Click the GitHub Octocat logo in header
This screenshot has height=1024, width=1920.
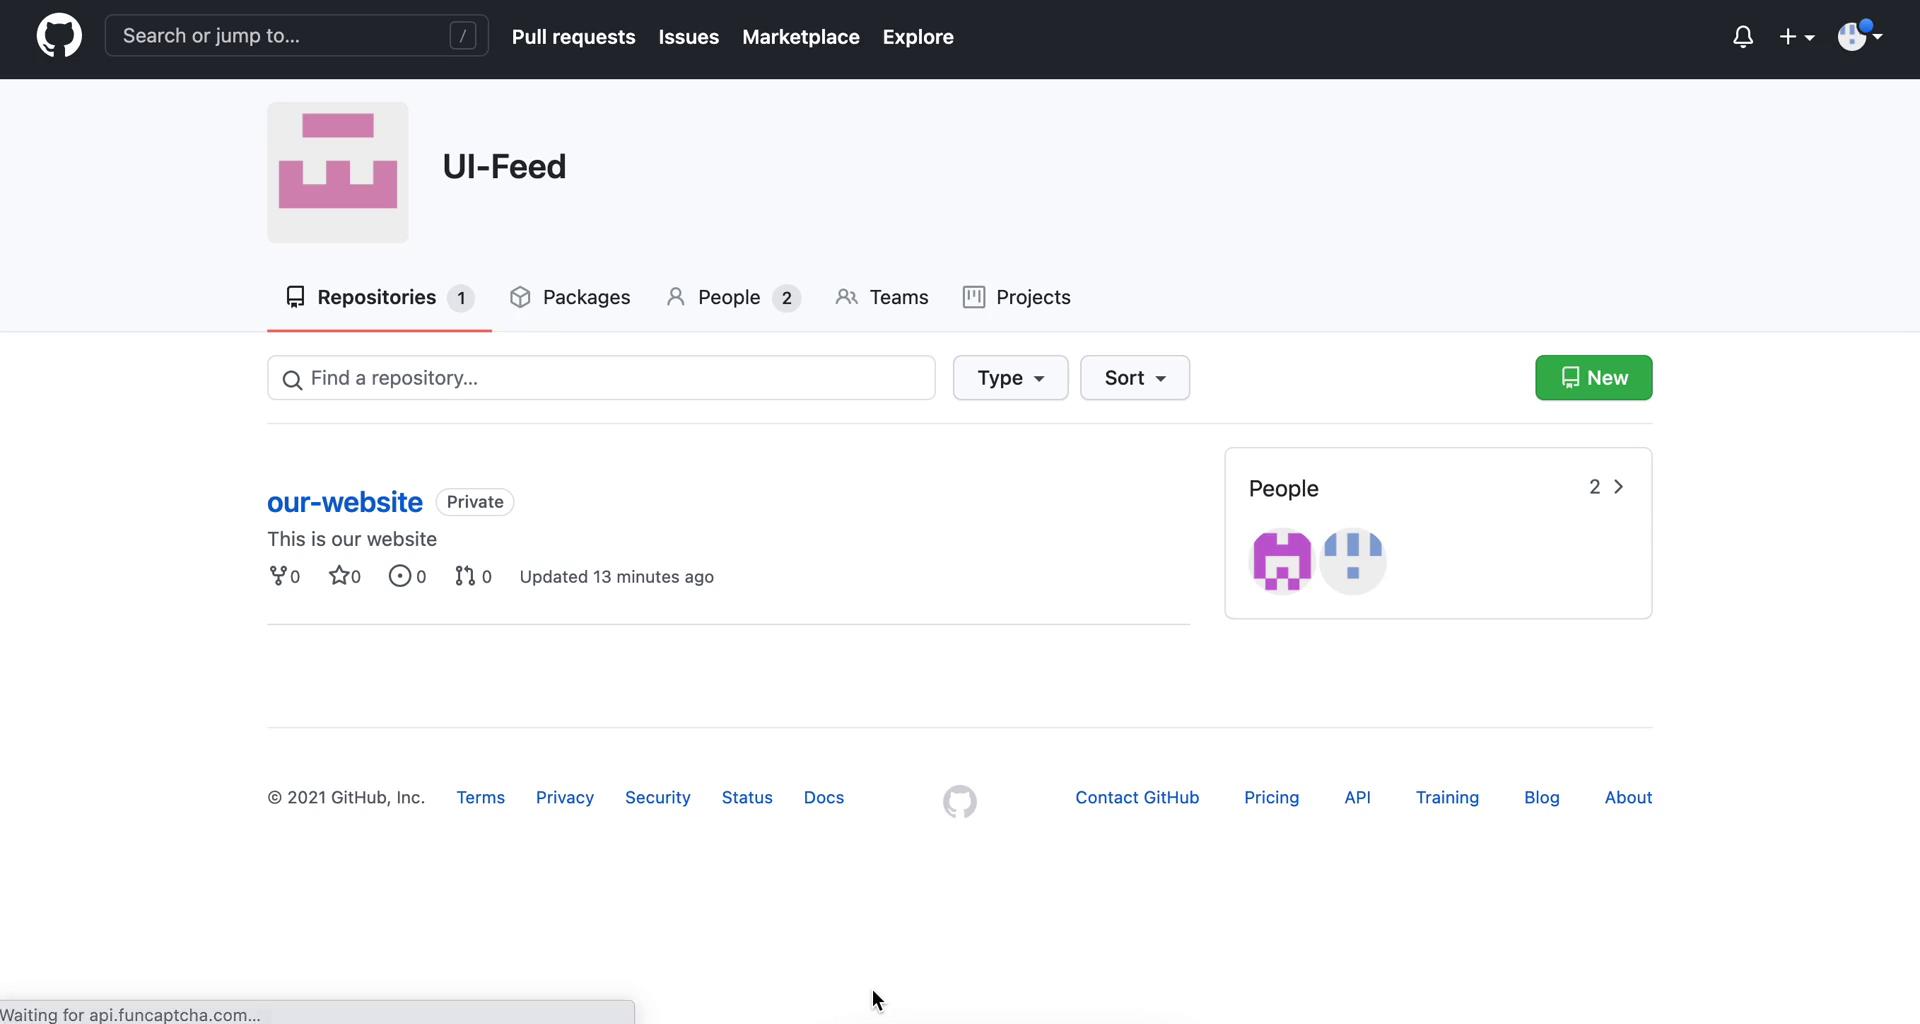59,36
